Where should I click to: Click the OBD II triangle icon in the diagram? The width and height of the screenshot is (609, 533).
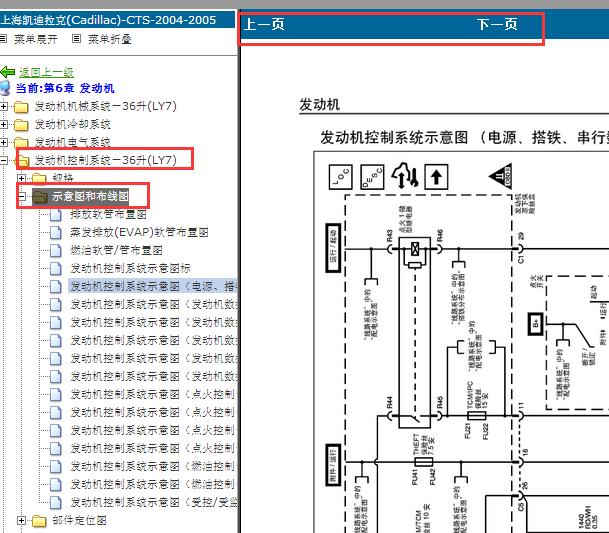(x=501, y=176)
